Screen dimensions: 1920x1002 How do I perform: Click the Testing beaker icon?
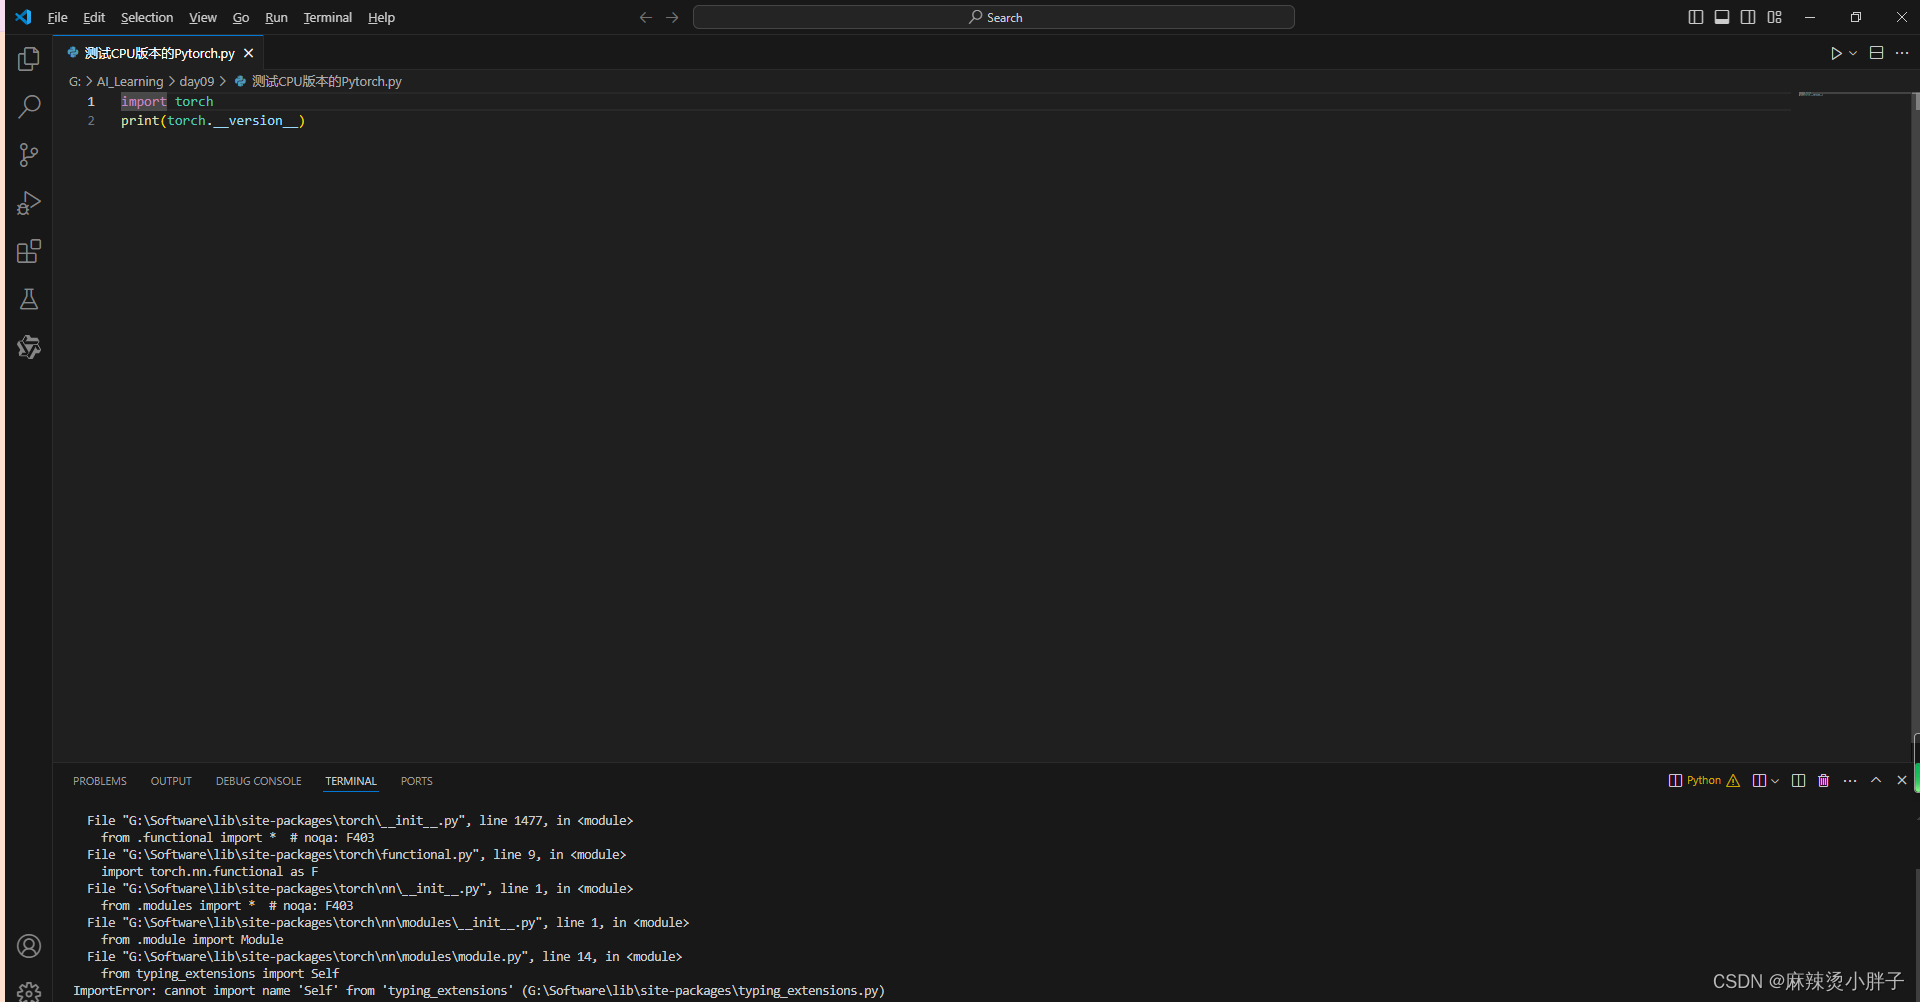pyautogui.click(x=29, y=299)
